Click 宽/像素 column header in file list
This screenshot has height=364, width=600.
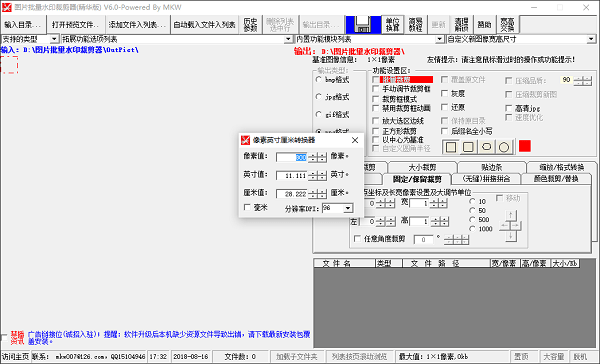504,263
